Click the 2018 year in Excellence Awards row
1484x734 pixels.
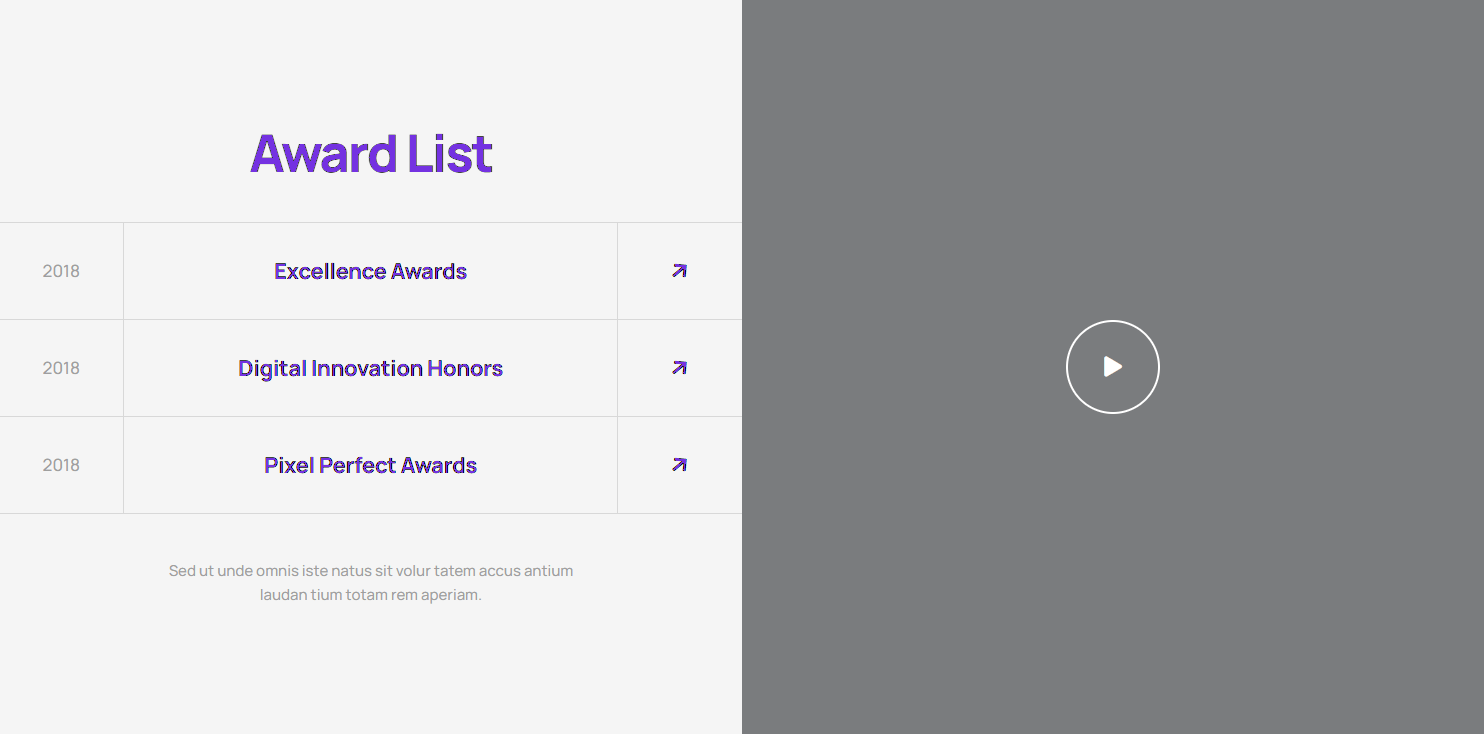[x=61, y=271]
